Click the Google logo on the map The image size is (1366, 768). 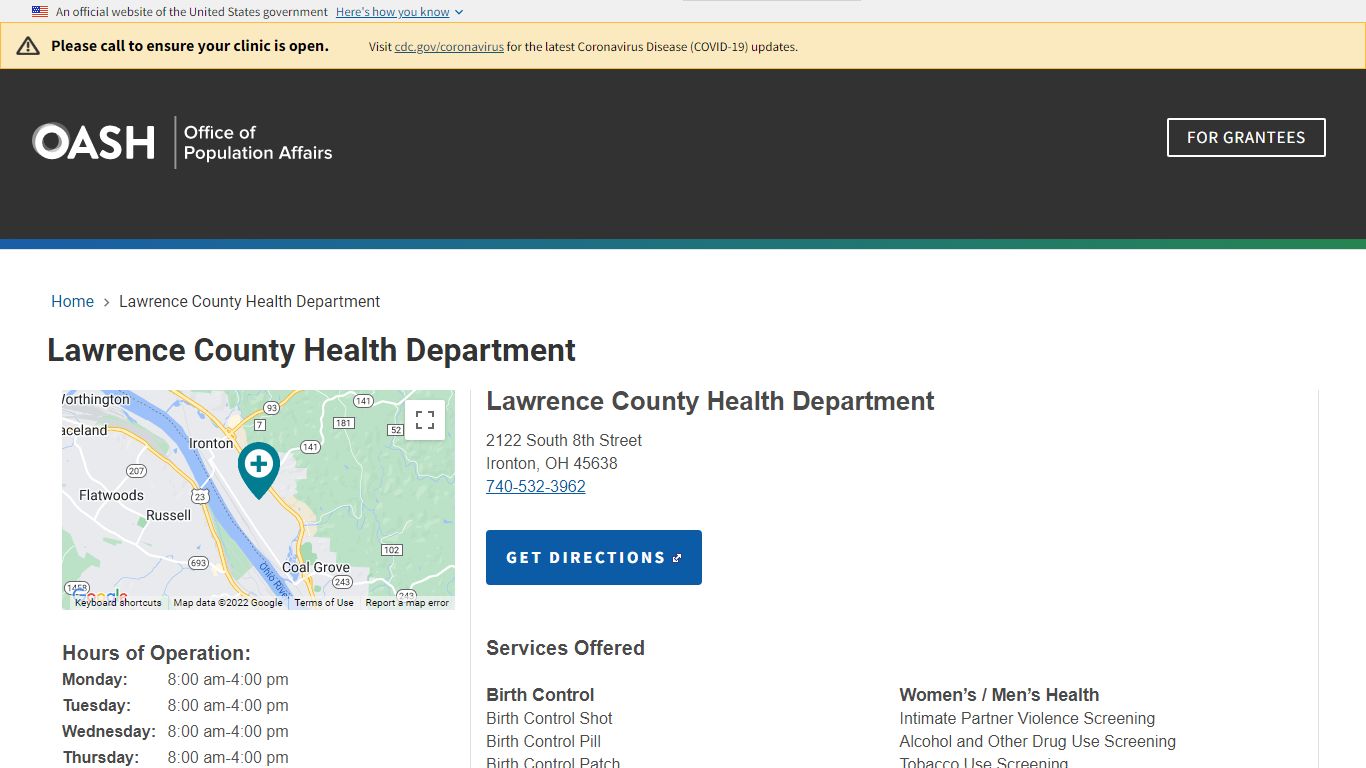[99, 594]
